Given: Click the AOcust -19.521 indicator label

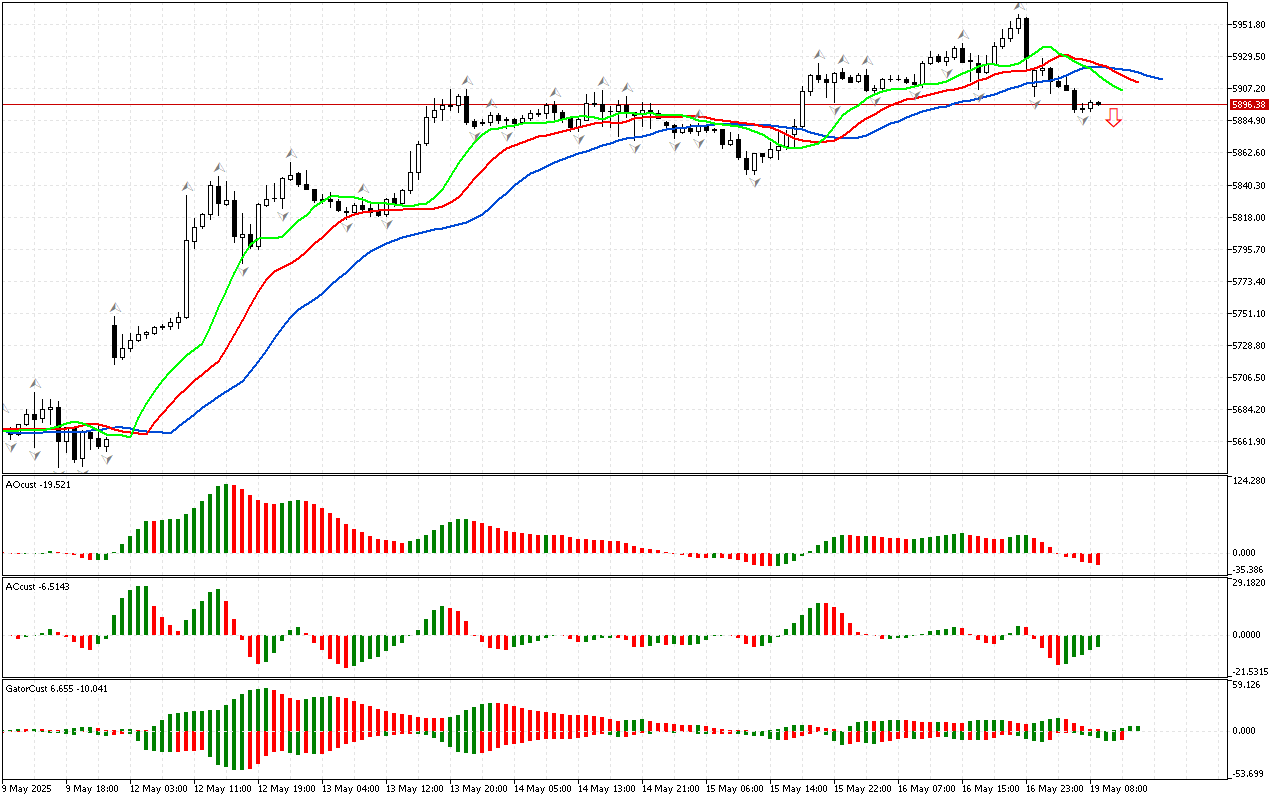Looking at the screenshot, I should (38, 484).
